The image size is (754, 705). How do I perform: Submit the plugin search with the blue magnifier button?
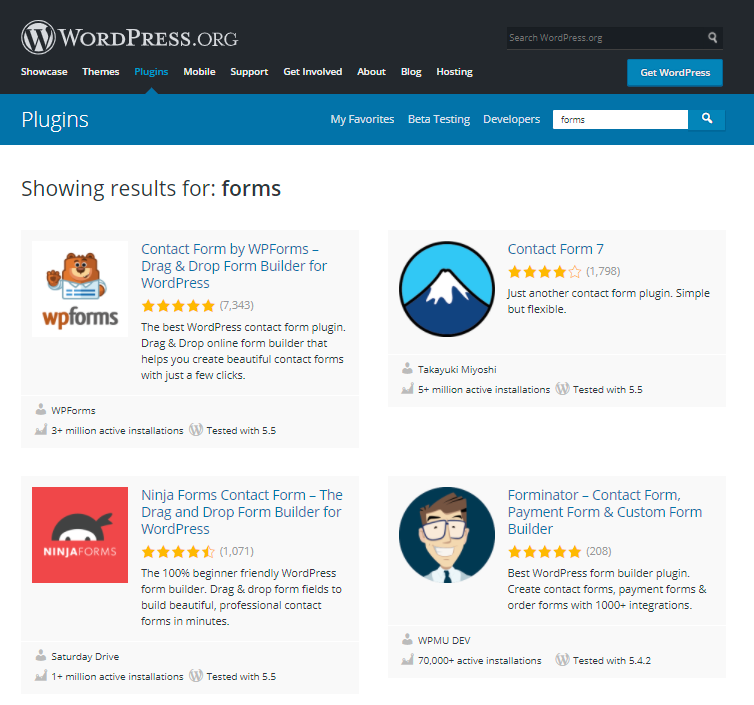[x=706, y=119]
